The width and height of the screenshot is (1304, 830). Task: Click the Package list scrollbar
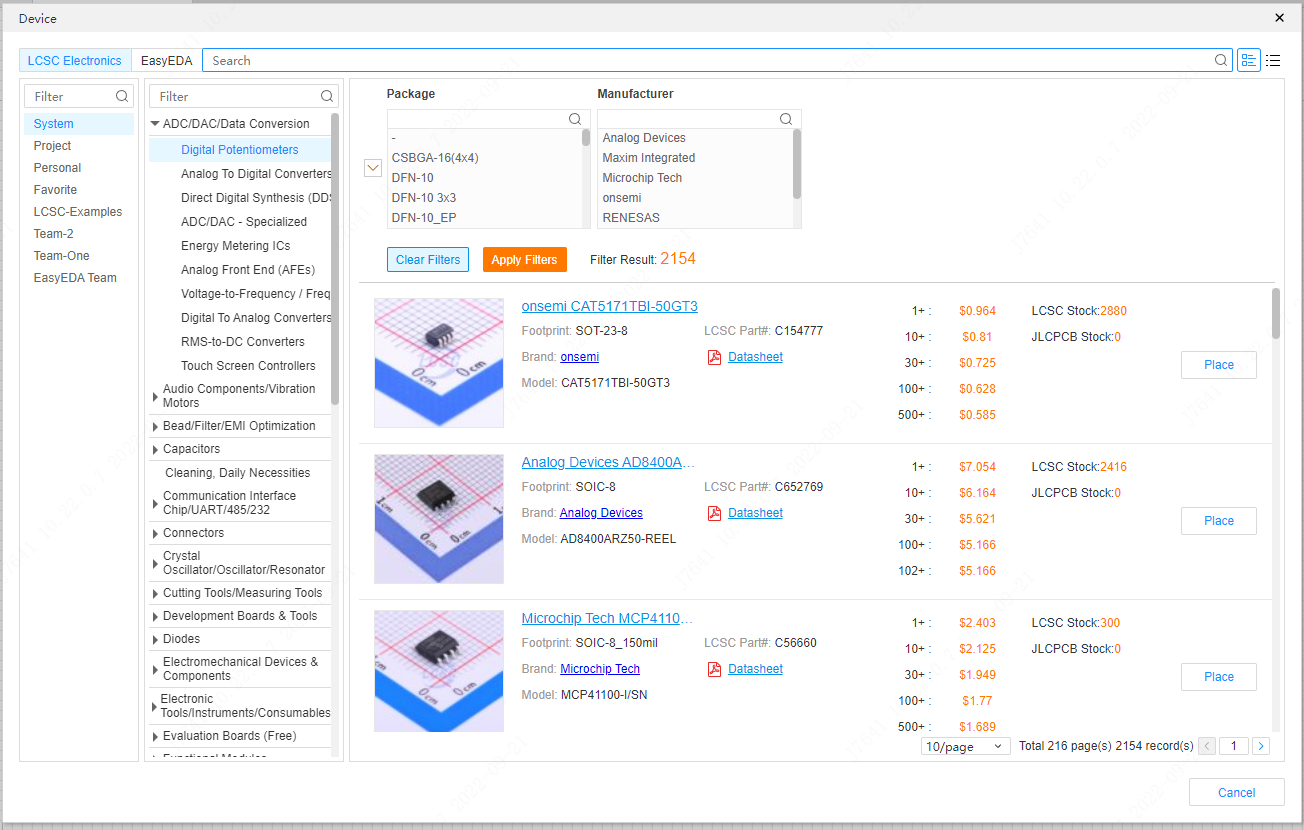[586, 138]
